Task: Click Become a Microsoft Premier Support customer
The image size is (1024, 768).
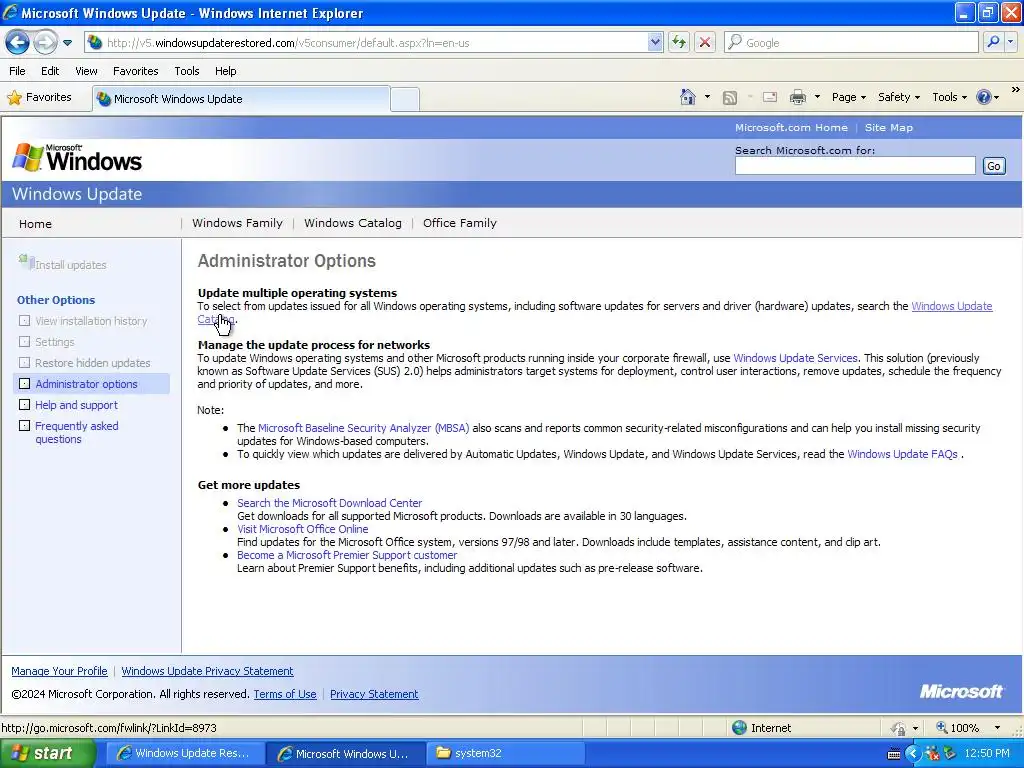Action: (x=347, y=556)
